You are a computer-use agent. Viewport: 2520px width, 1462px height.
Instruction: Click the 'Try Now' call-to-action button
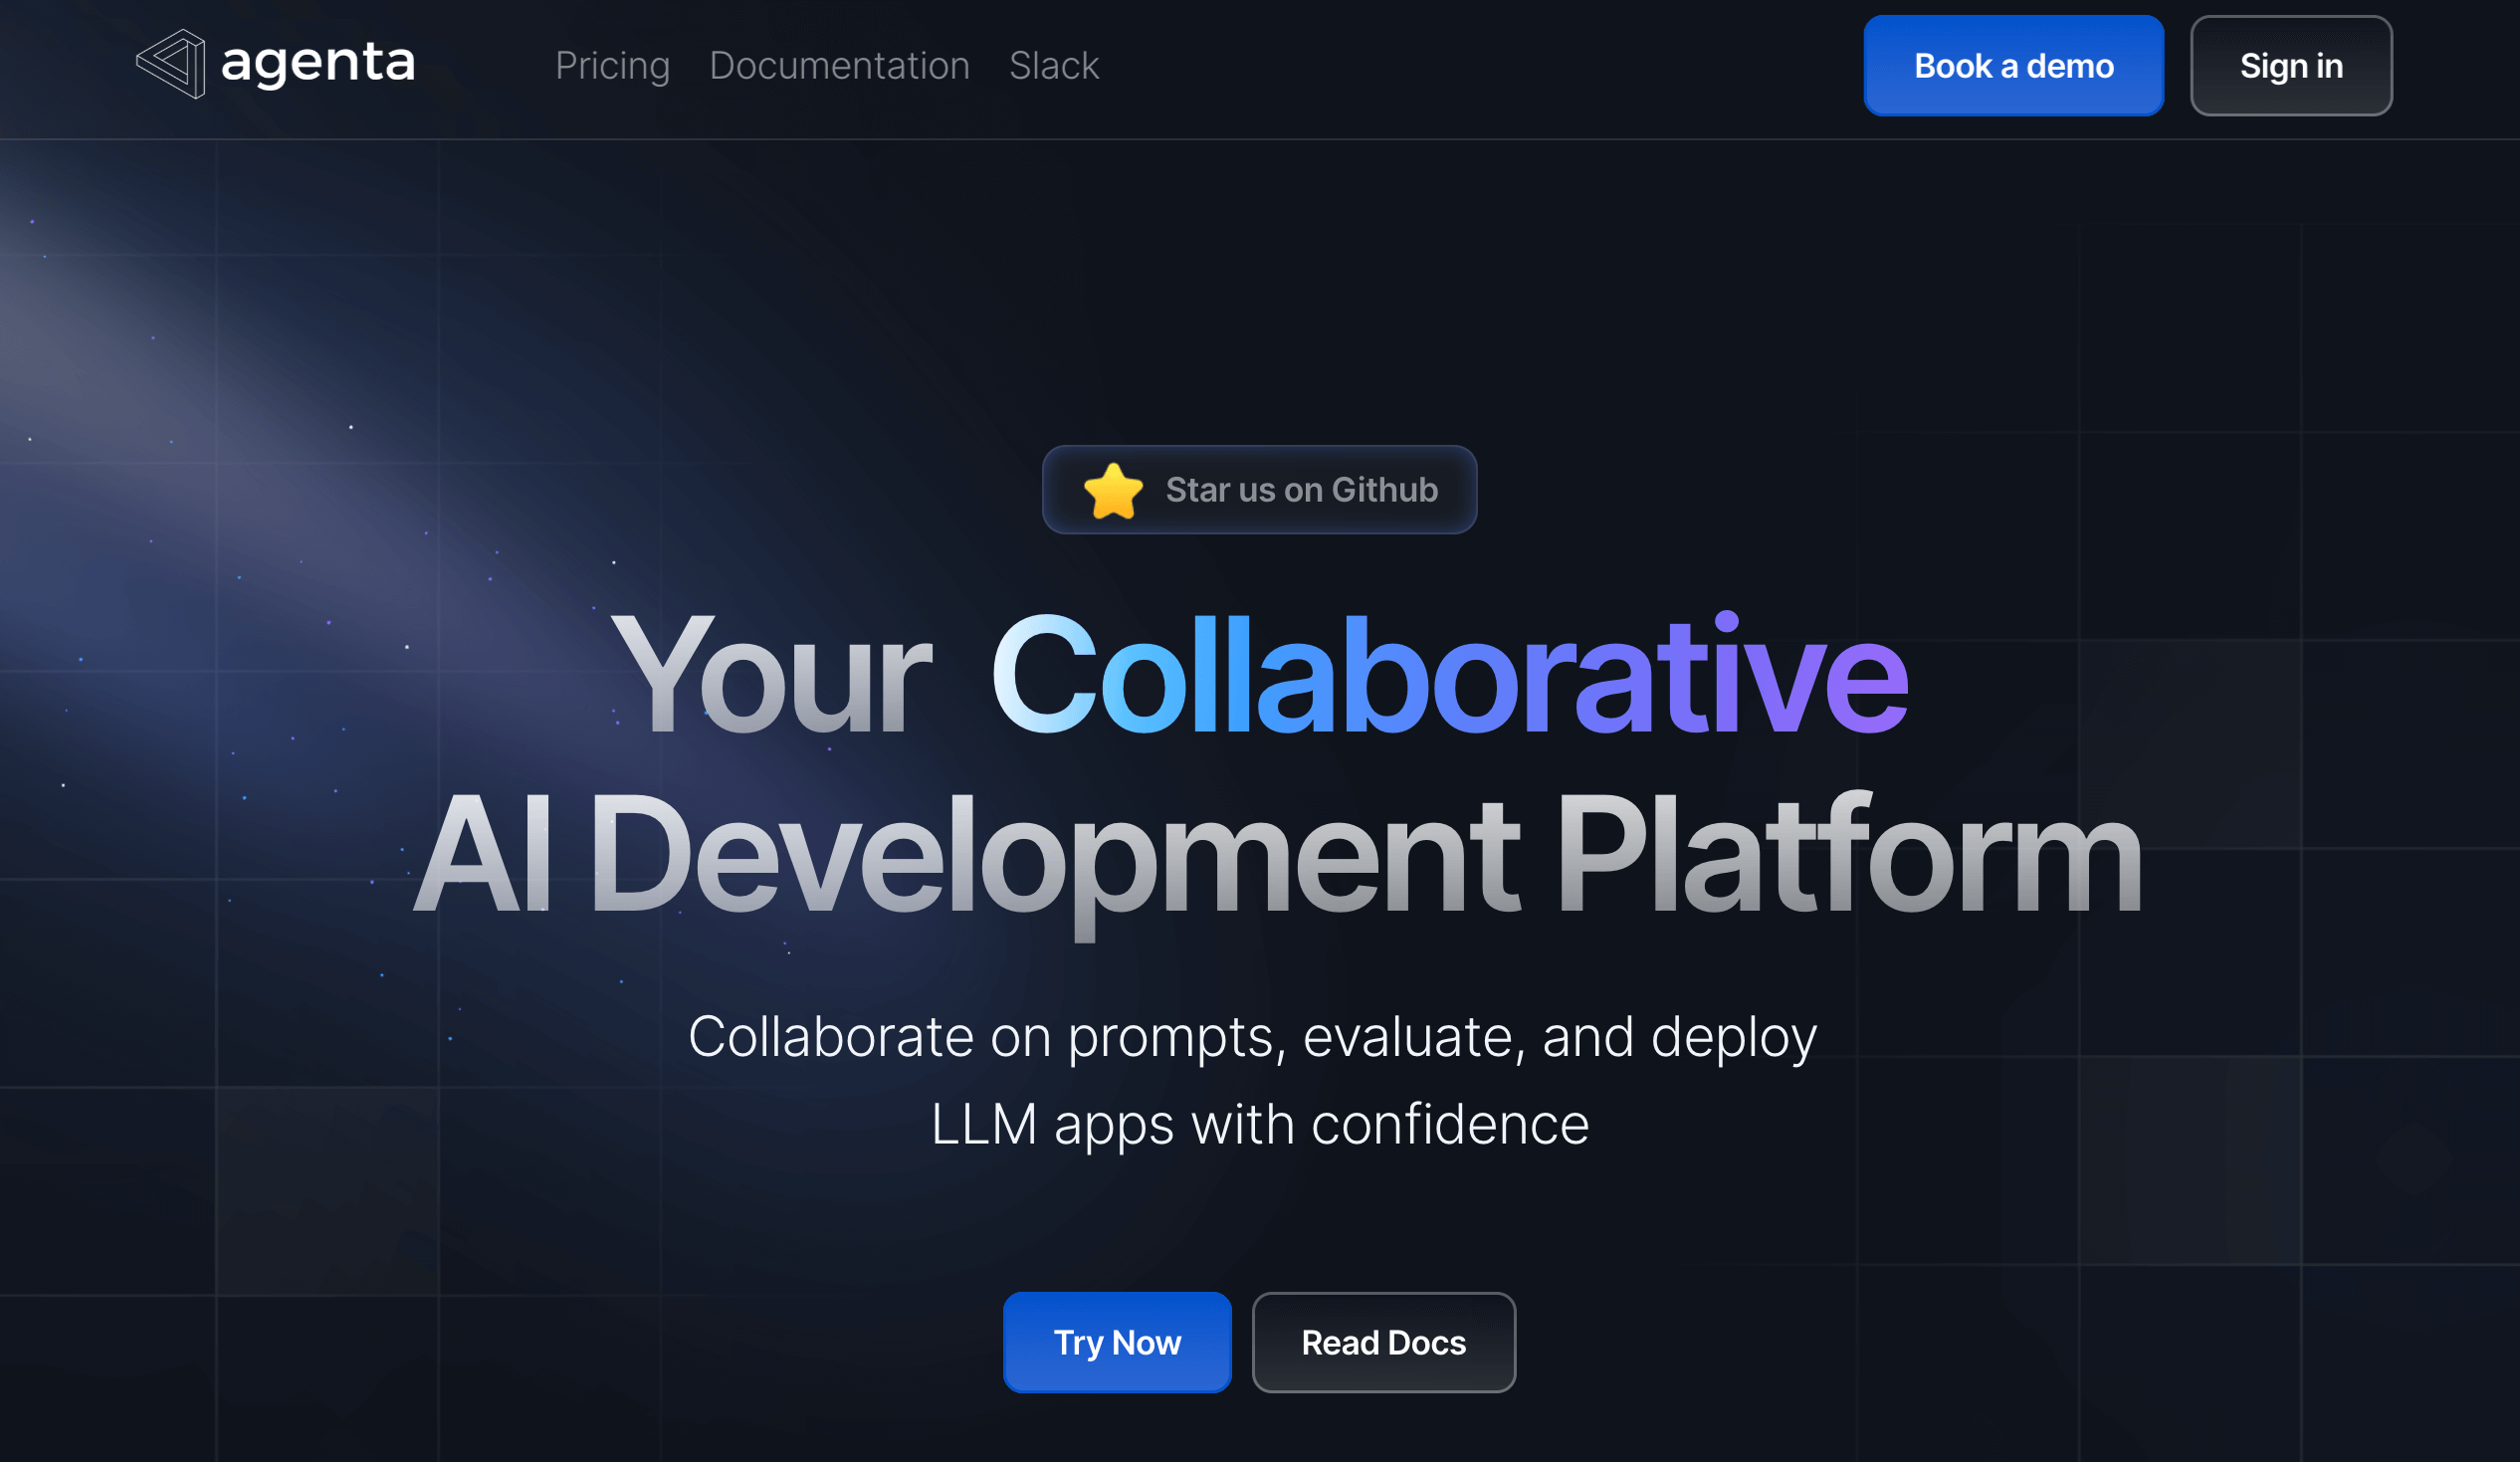pos(1119,1342)
